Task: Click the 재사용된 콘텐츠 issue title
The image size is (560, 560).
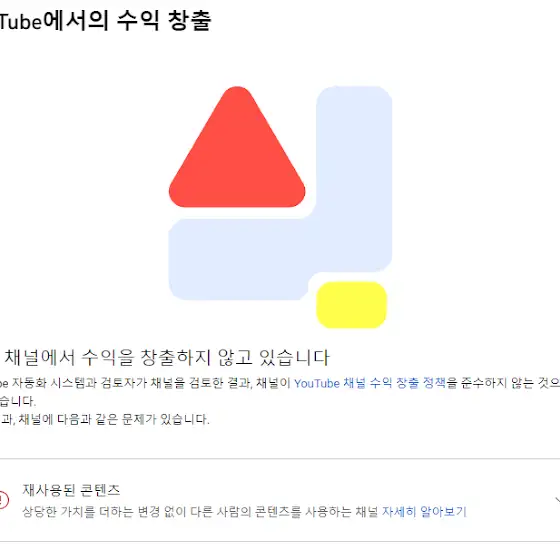Action: 71,490
